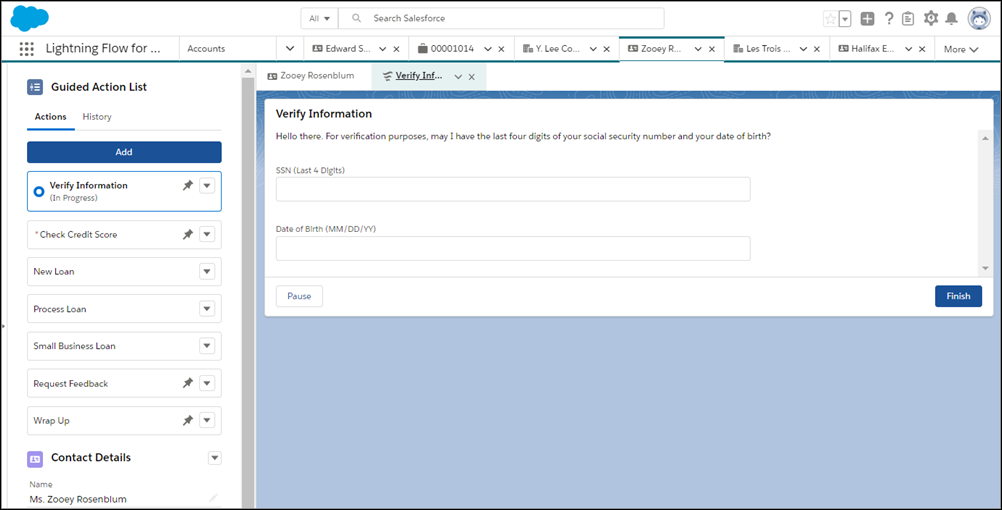Open the 00001014 tab dropdown chevron
Screen dimensions: 1002x510
488,49
